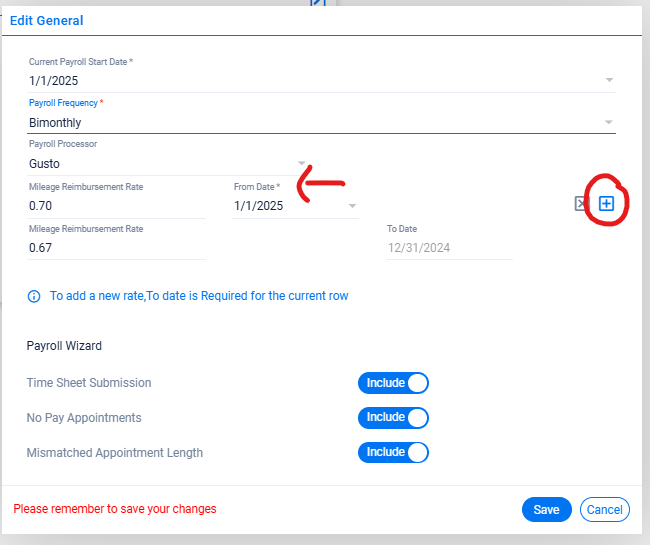Viewport: 650px width, 545px height.
Task: Cancel editing general settings
Action: (x=605, y=509)
